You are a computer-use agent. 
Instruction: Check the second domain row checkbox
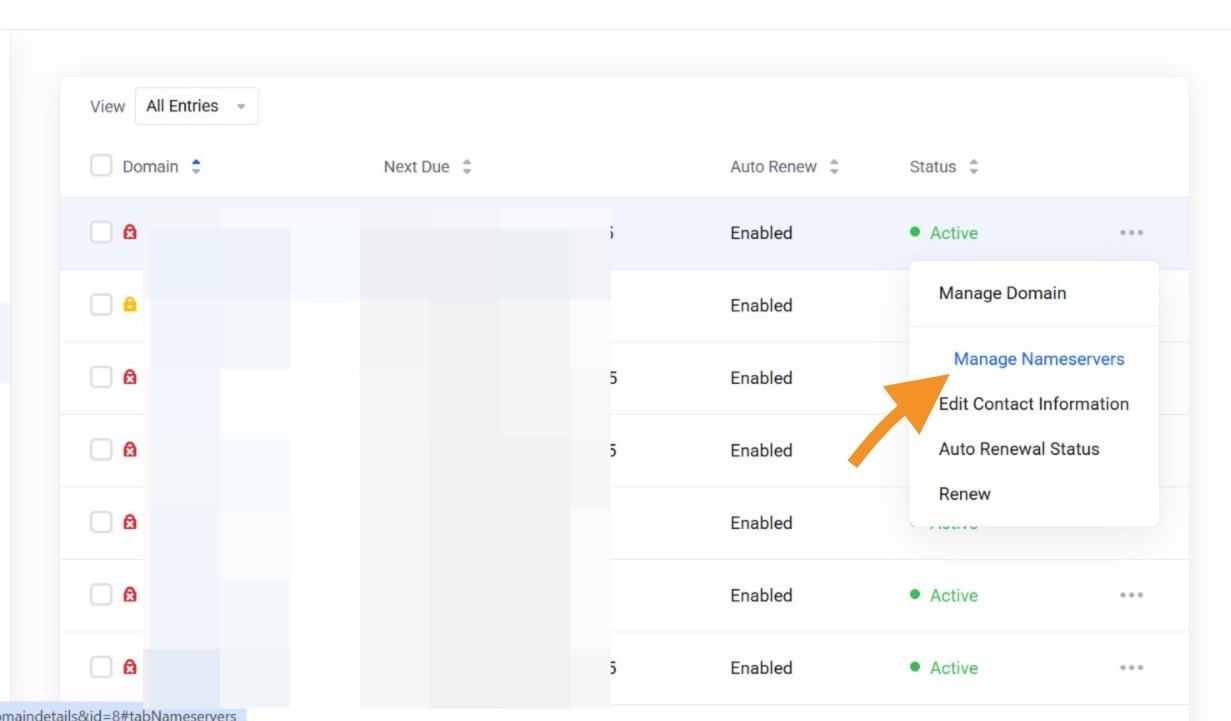click(101, 305)
